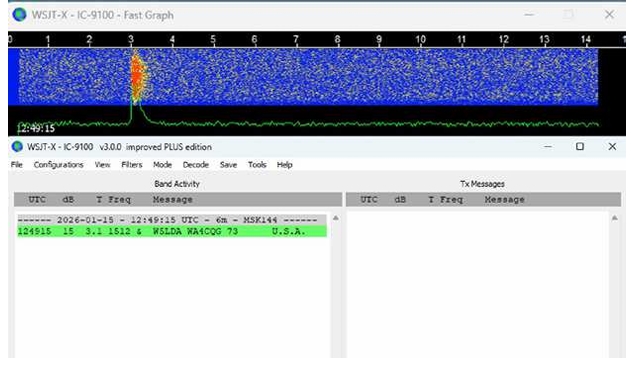Click the Tx Messages heading label
The image size is (637, 366).
(482, 184)
